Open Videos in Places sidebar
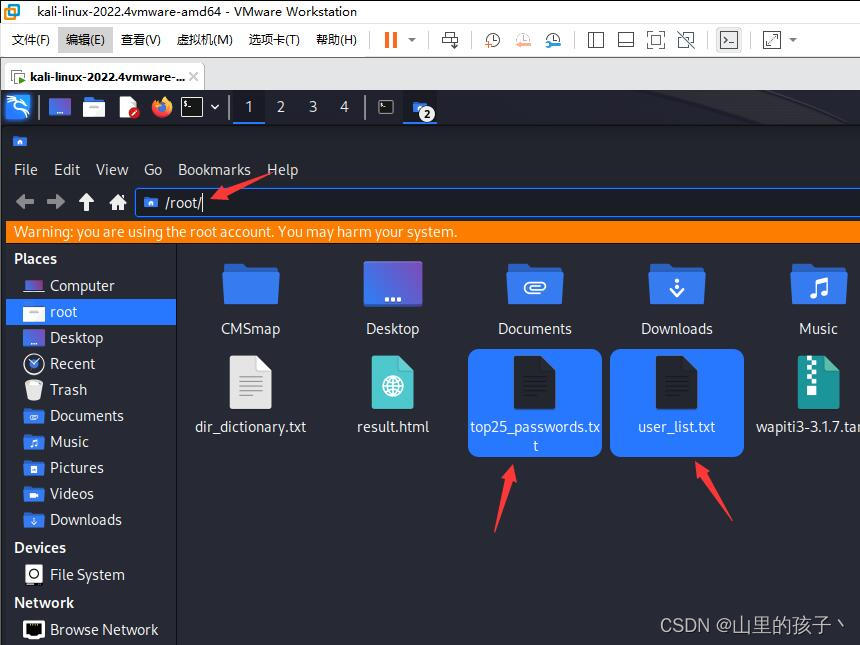This screenshot has width=860, height=645. click(x=91, y=494)
